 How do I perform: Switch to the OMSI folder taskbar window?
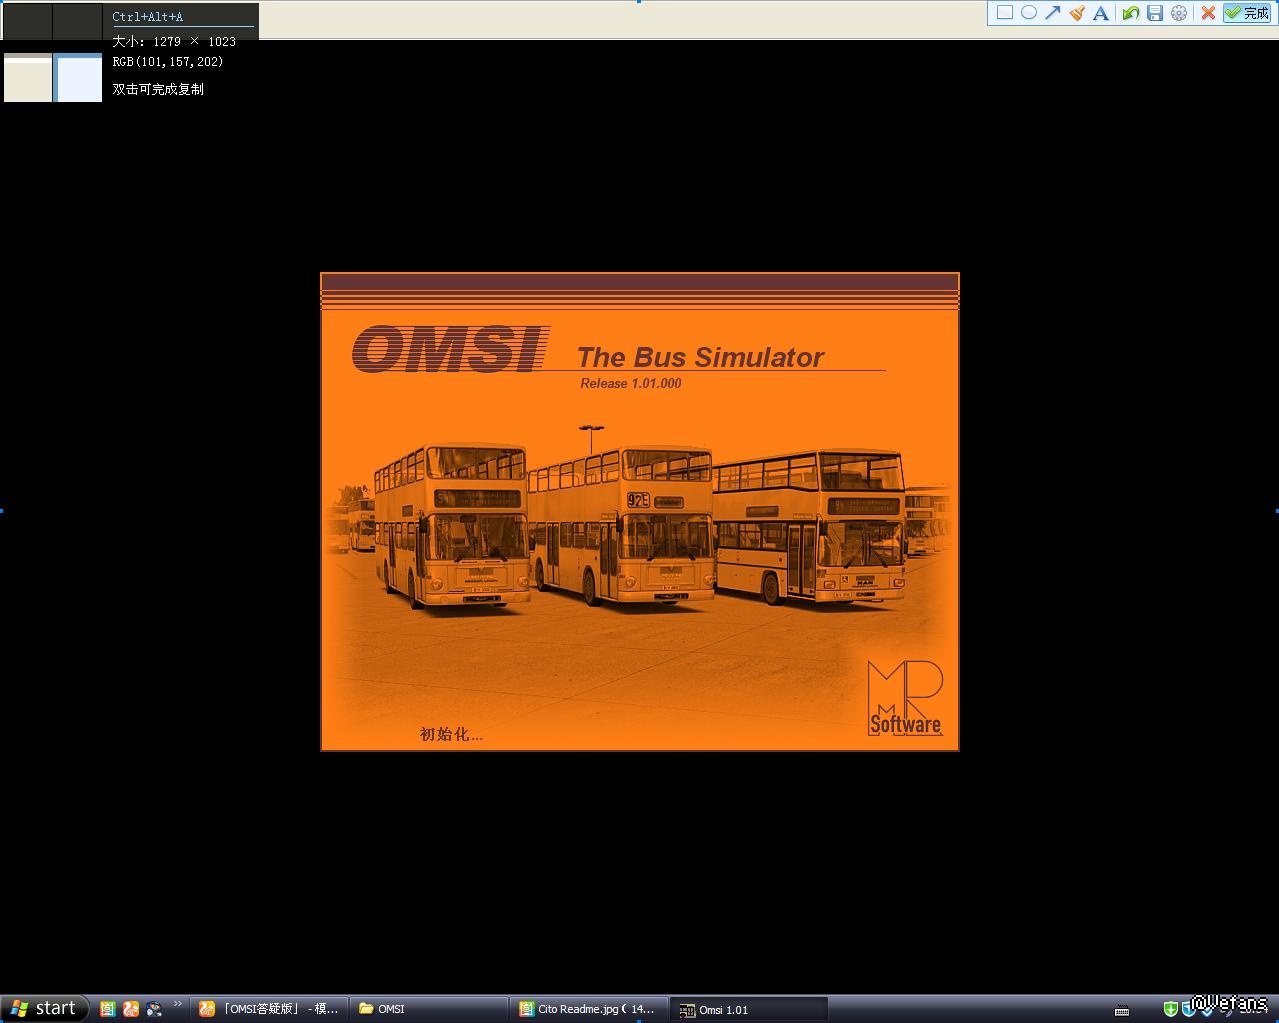click(x=429, y=1009)
